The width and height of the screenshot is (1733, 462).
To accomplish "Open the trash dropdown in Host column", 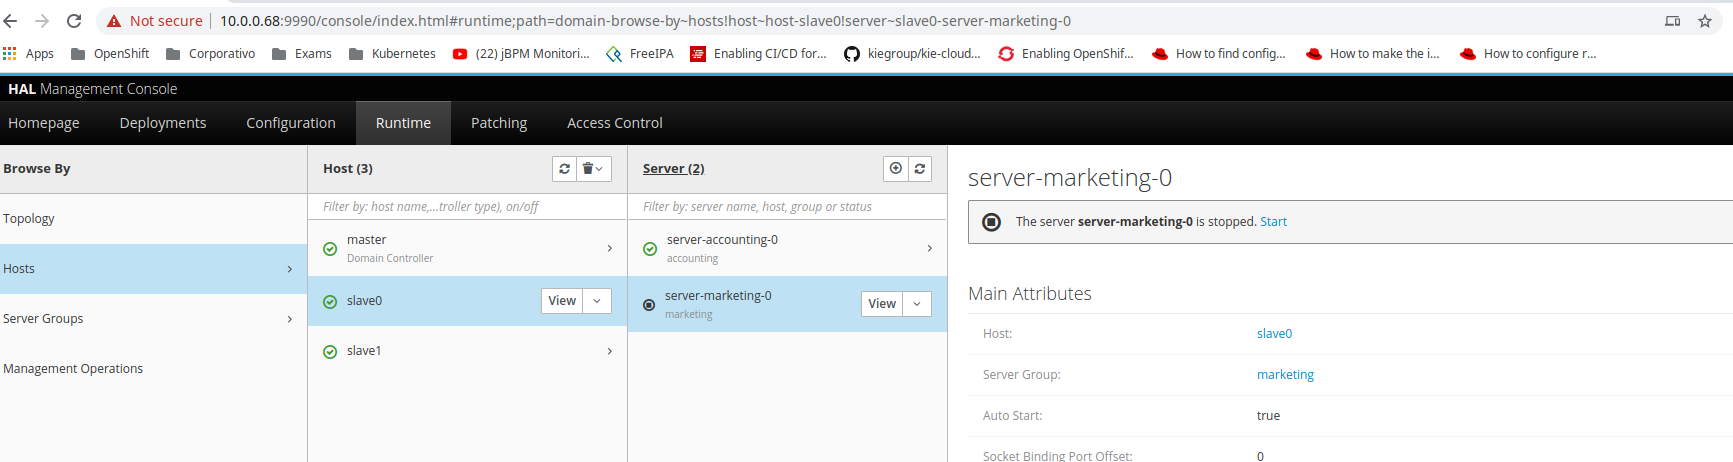I will (593, 169).
